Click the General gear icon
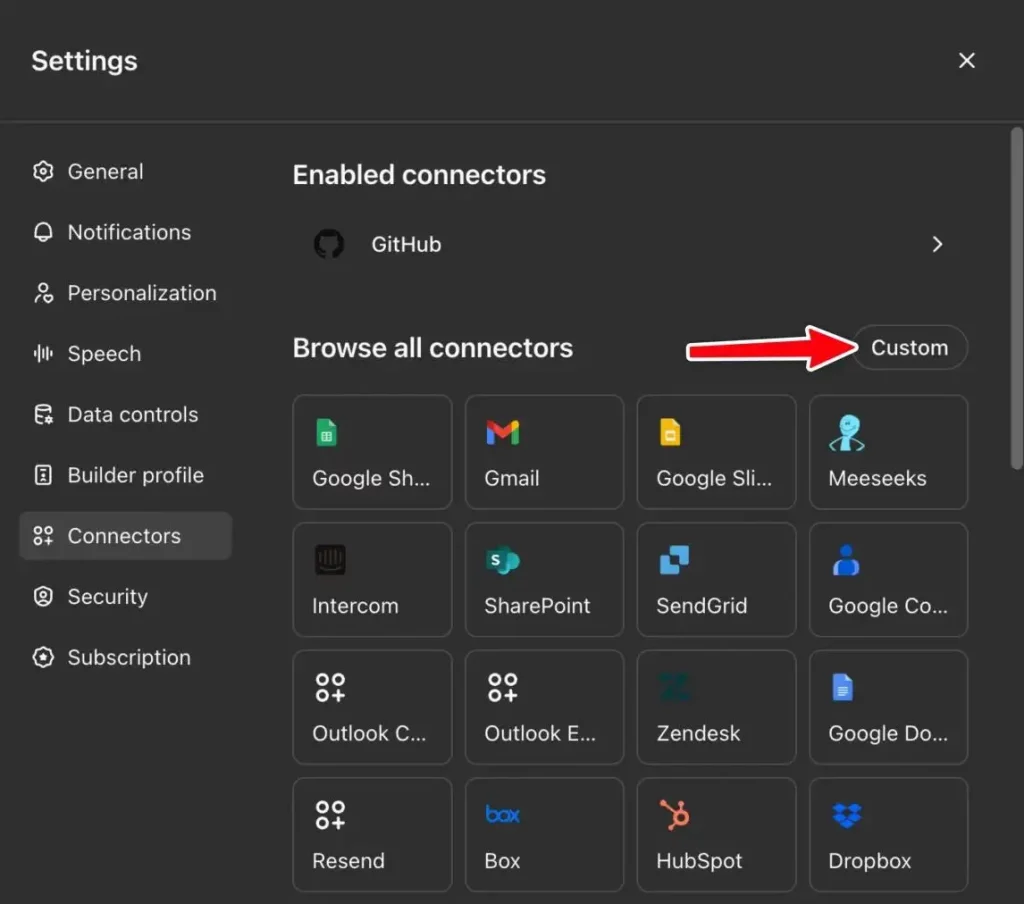Viewport: 1024px width, 904px height. point(43,171)
